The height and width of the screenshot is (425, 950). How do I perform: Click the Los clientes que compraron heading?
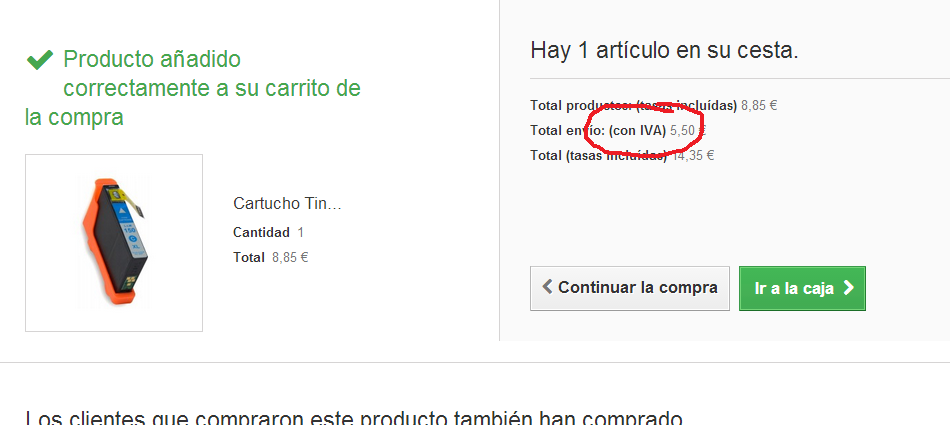coord(354,418)
